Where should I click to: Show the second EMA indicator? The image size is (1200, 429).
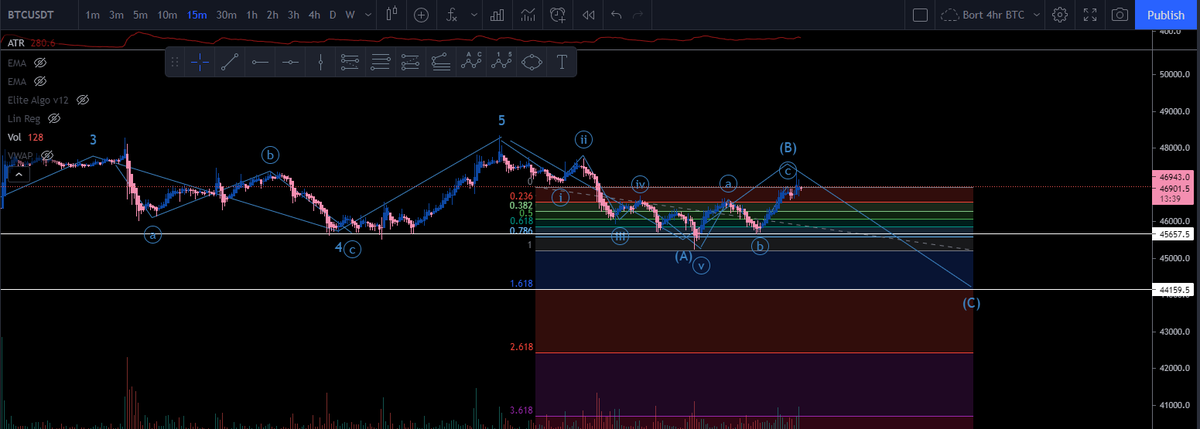click(41, 80)
